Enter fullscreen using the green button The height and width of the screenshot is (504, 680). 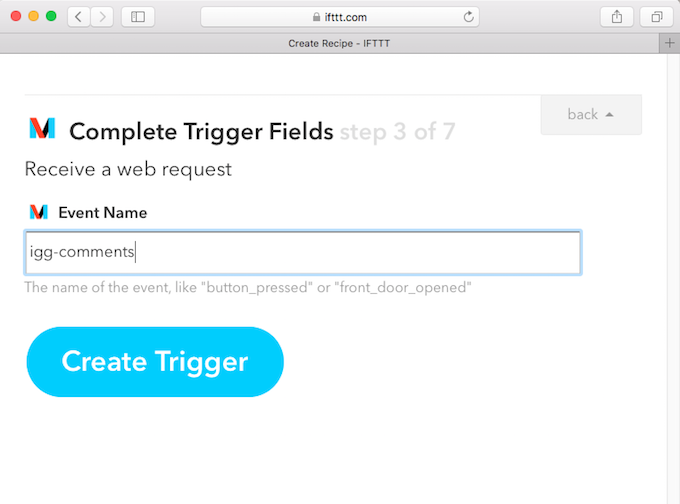[51, 16]
